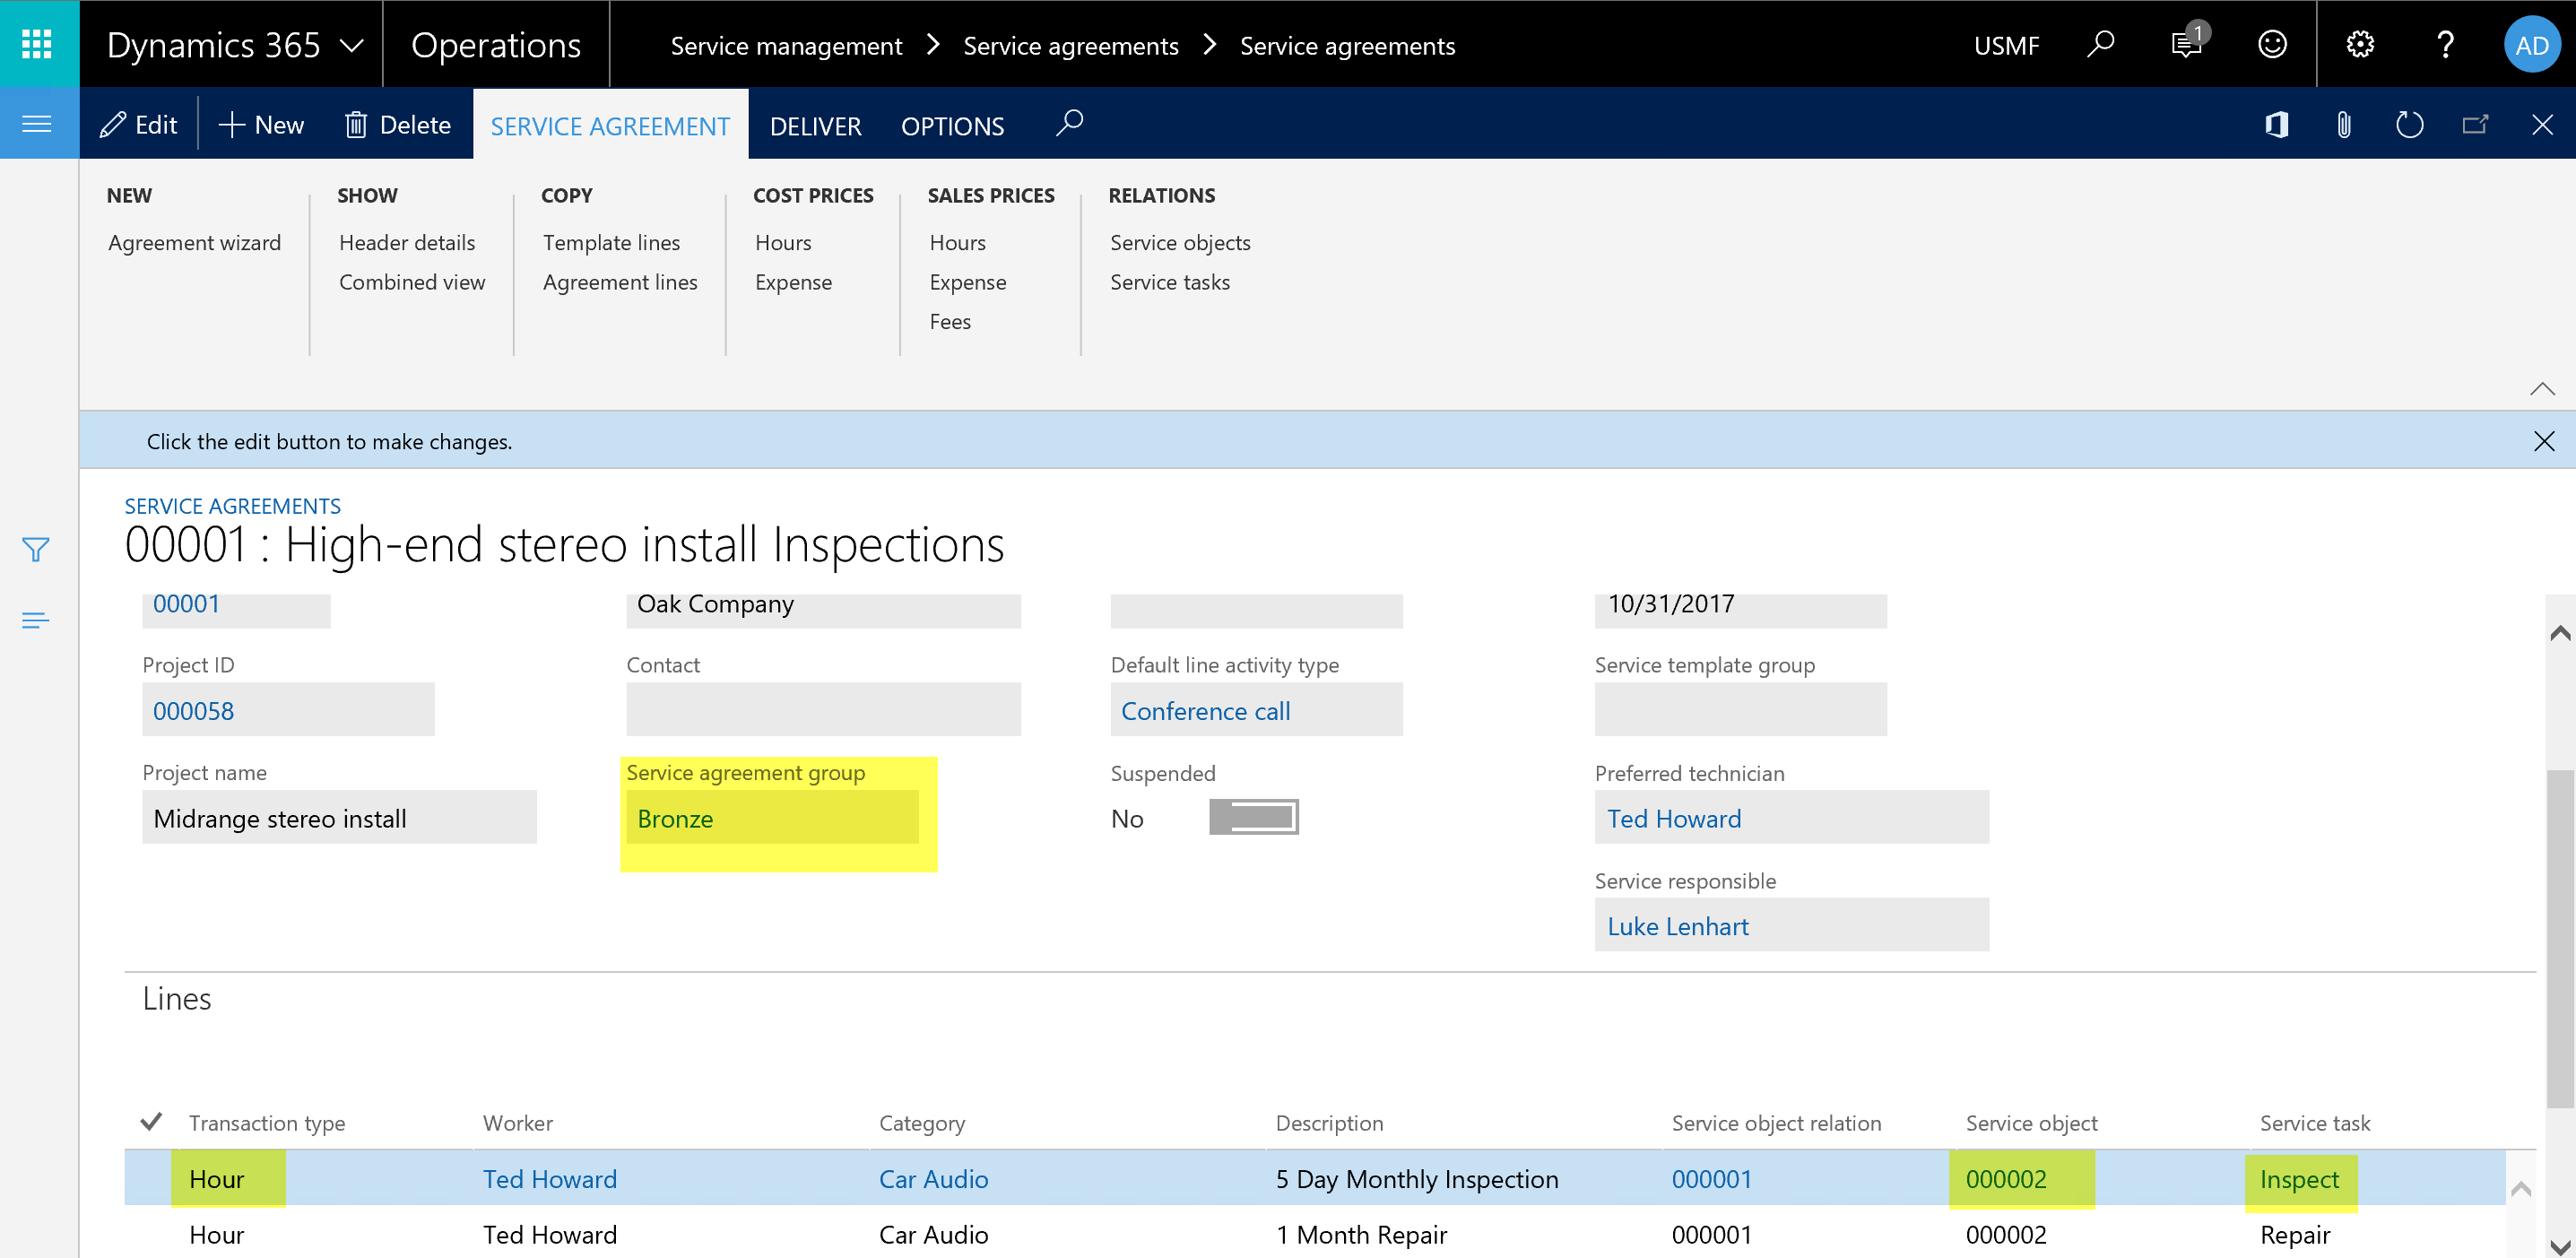
Task: Collapse the Lines section header
Action: [x=177, y=999]
